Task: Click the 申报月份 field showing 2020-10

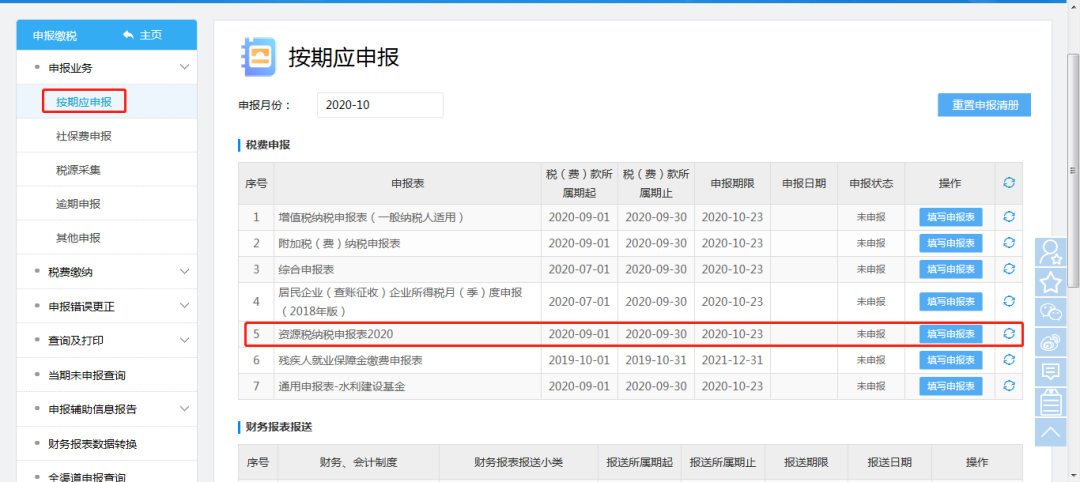Action: pos(380,105)
